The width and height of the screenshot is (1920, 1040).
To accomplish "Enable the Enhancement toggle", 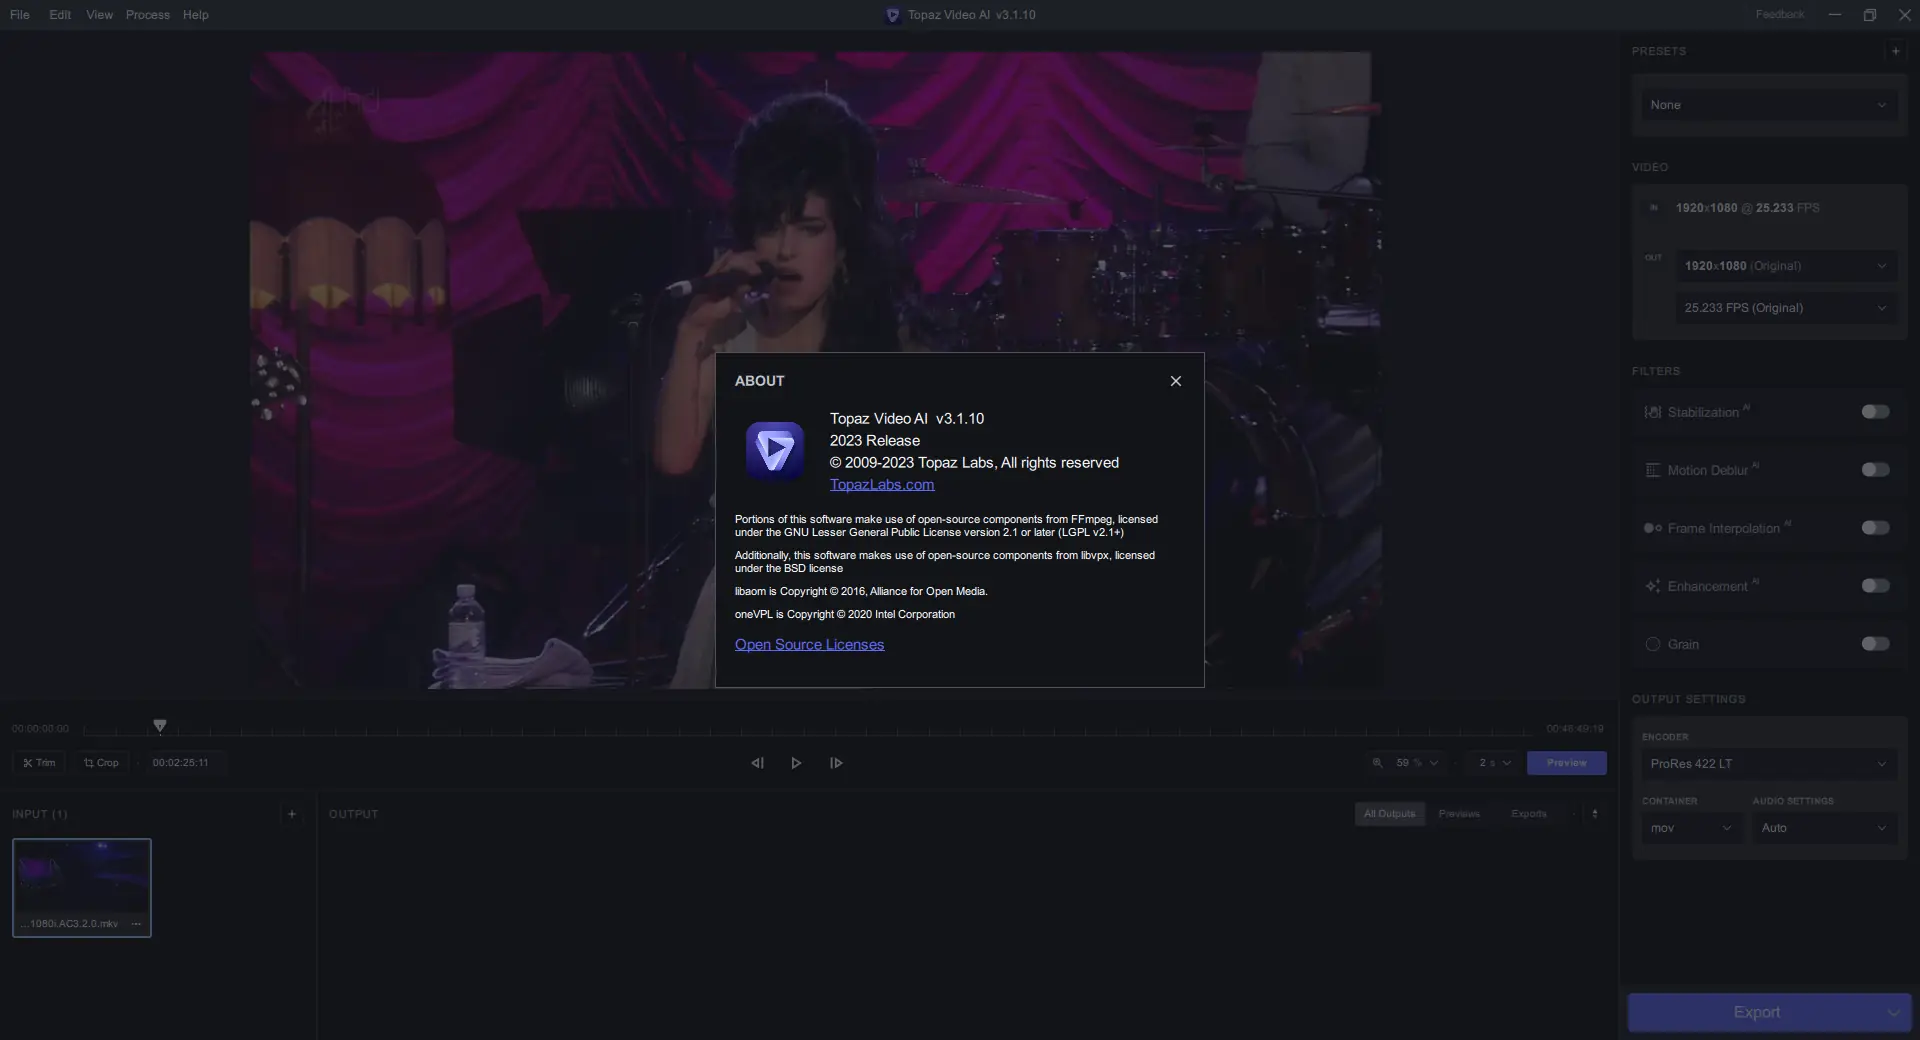I will 1875,586.
